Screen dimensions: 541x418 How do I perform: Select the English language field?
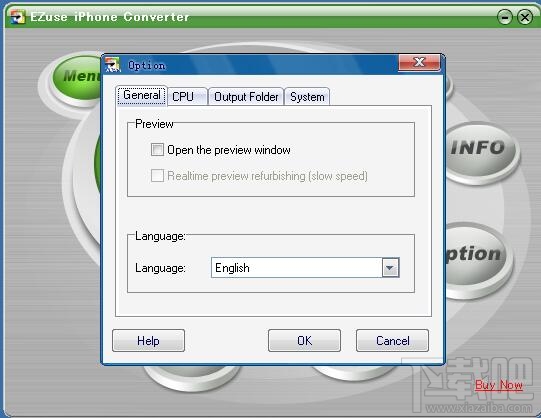(305, 268)
